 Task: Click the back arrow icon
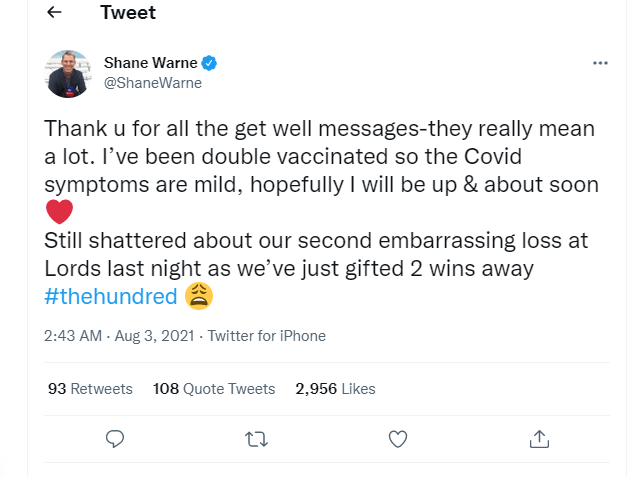(x=54, y=13)
